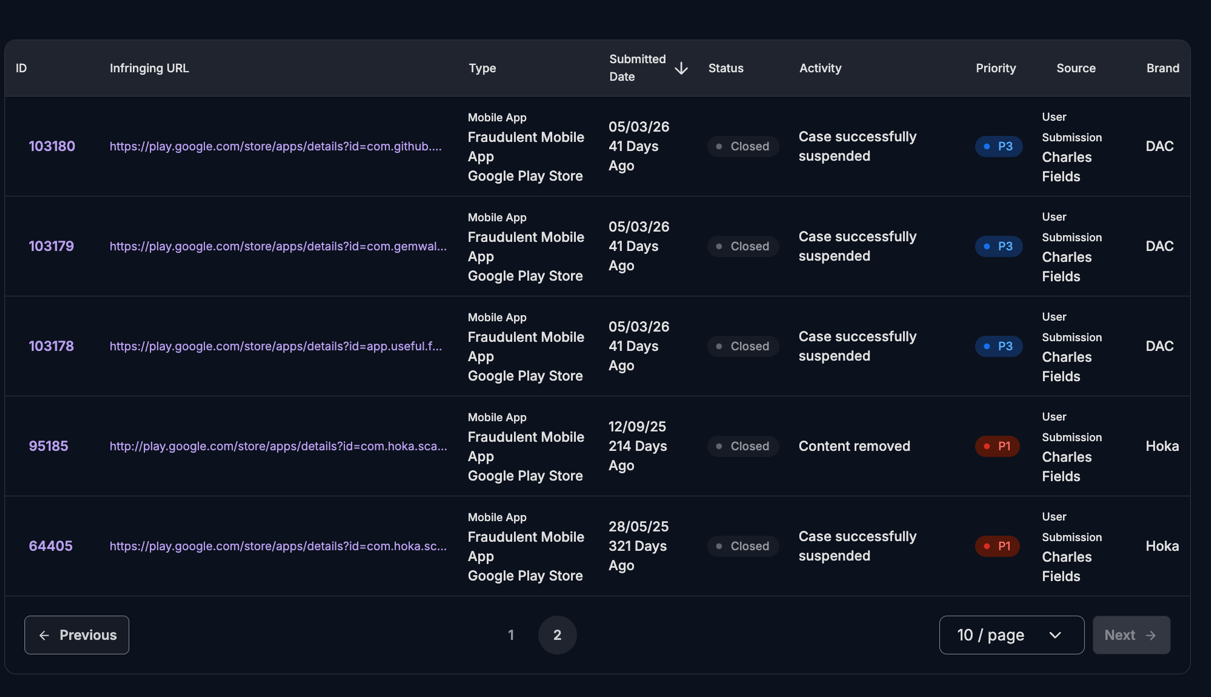The height and width of the screenshot is (697, 1211).
Task: Click P3 priority badge on case 103180
Action: click(998, 146)
